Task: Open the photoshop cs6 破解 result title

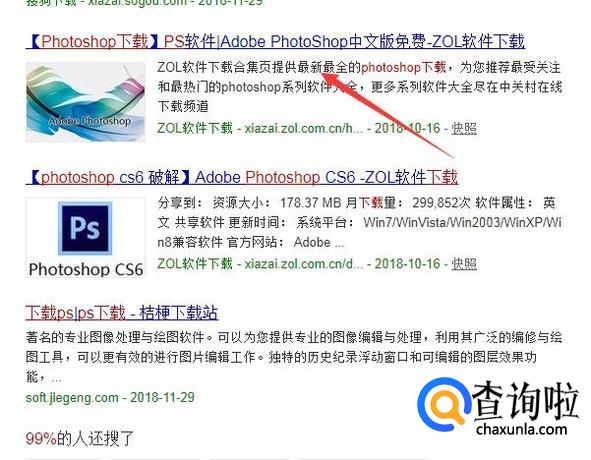Action: point(242,177)
